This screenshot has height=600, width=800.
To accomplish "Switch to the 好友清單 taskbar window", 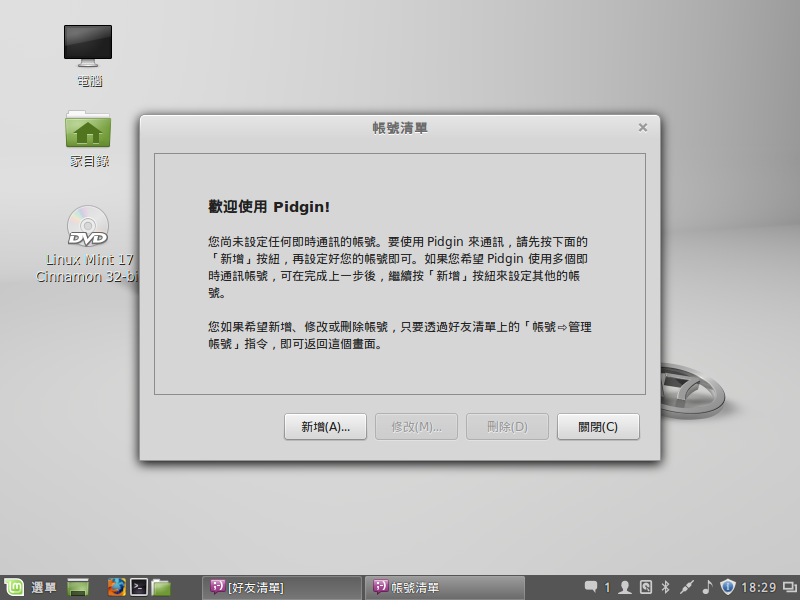I will click(x=281, y=587).
